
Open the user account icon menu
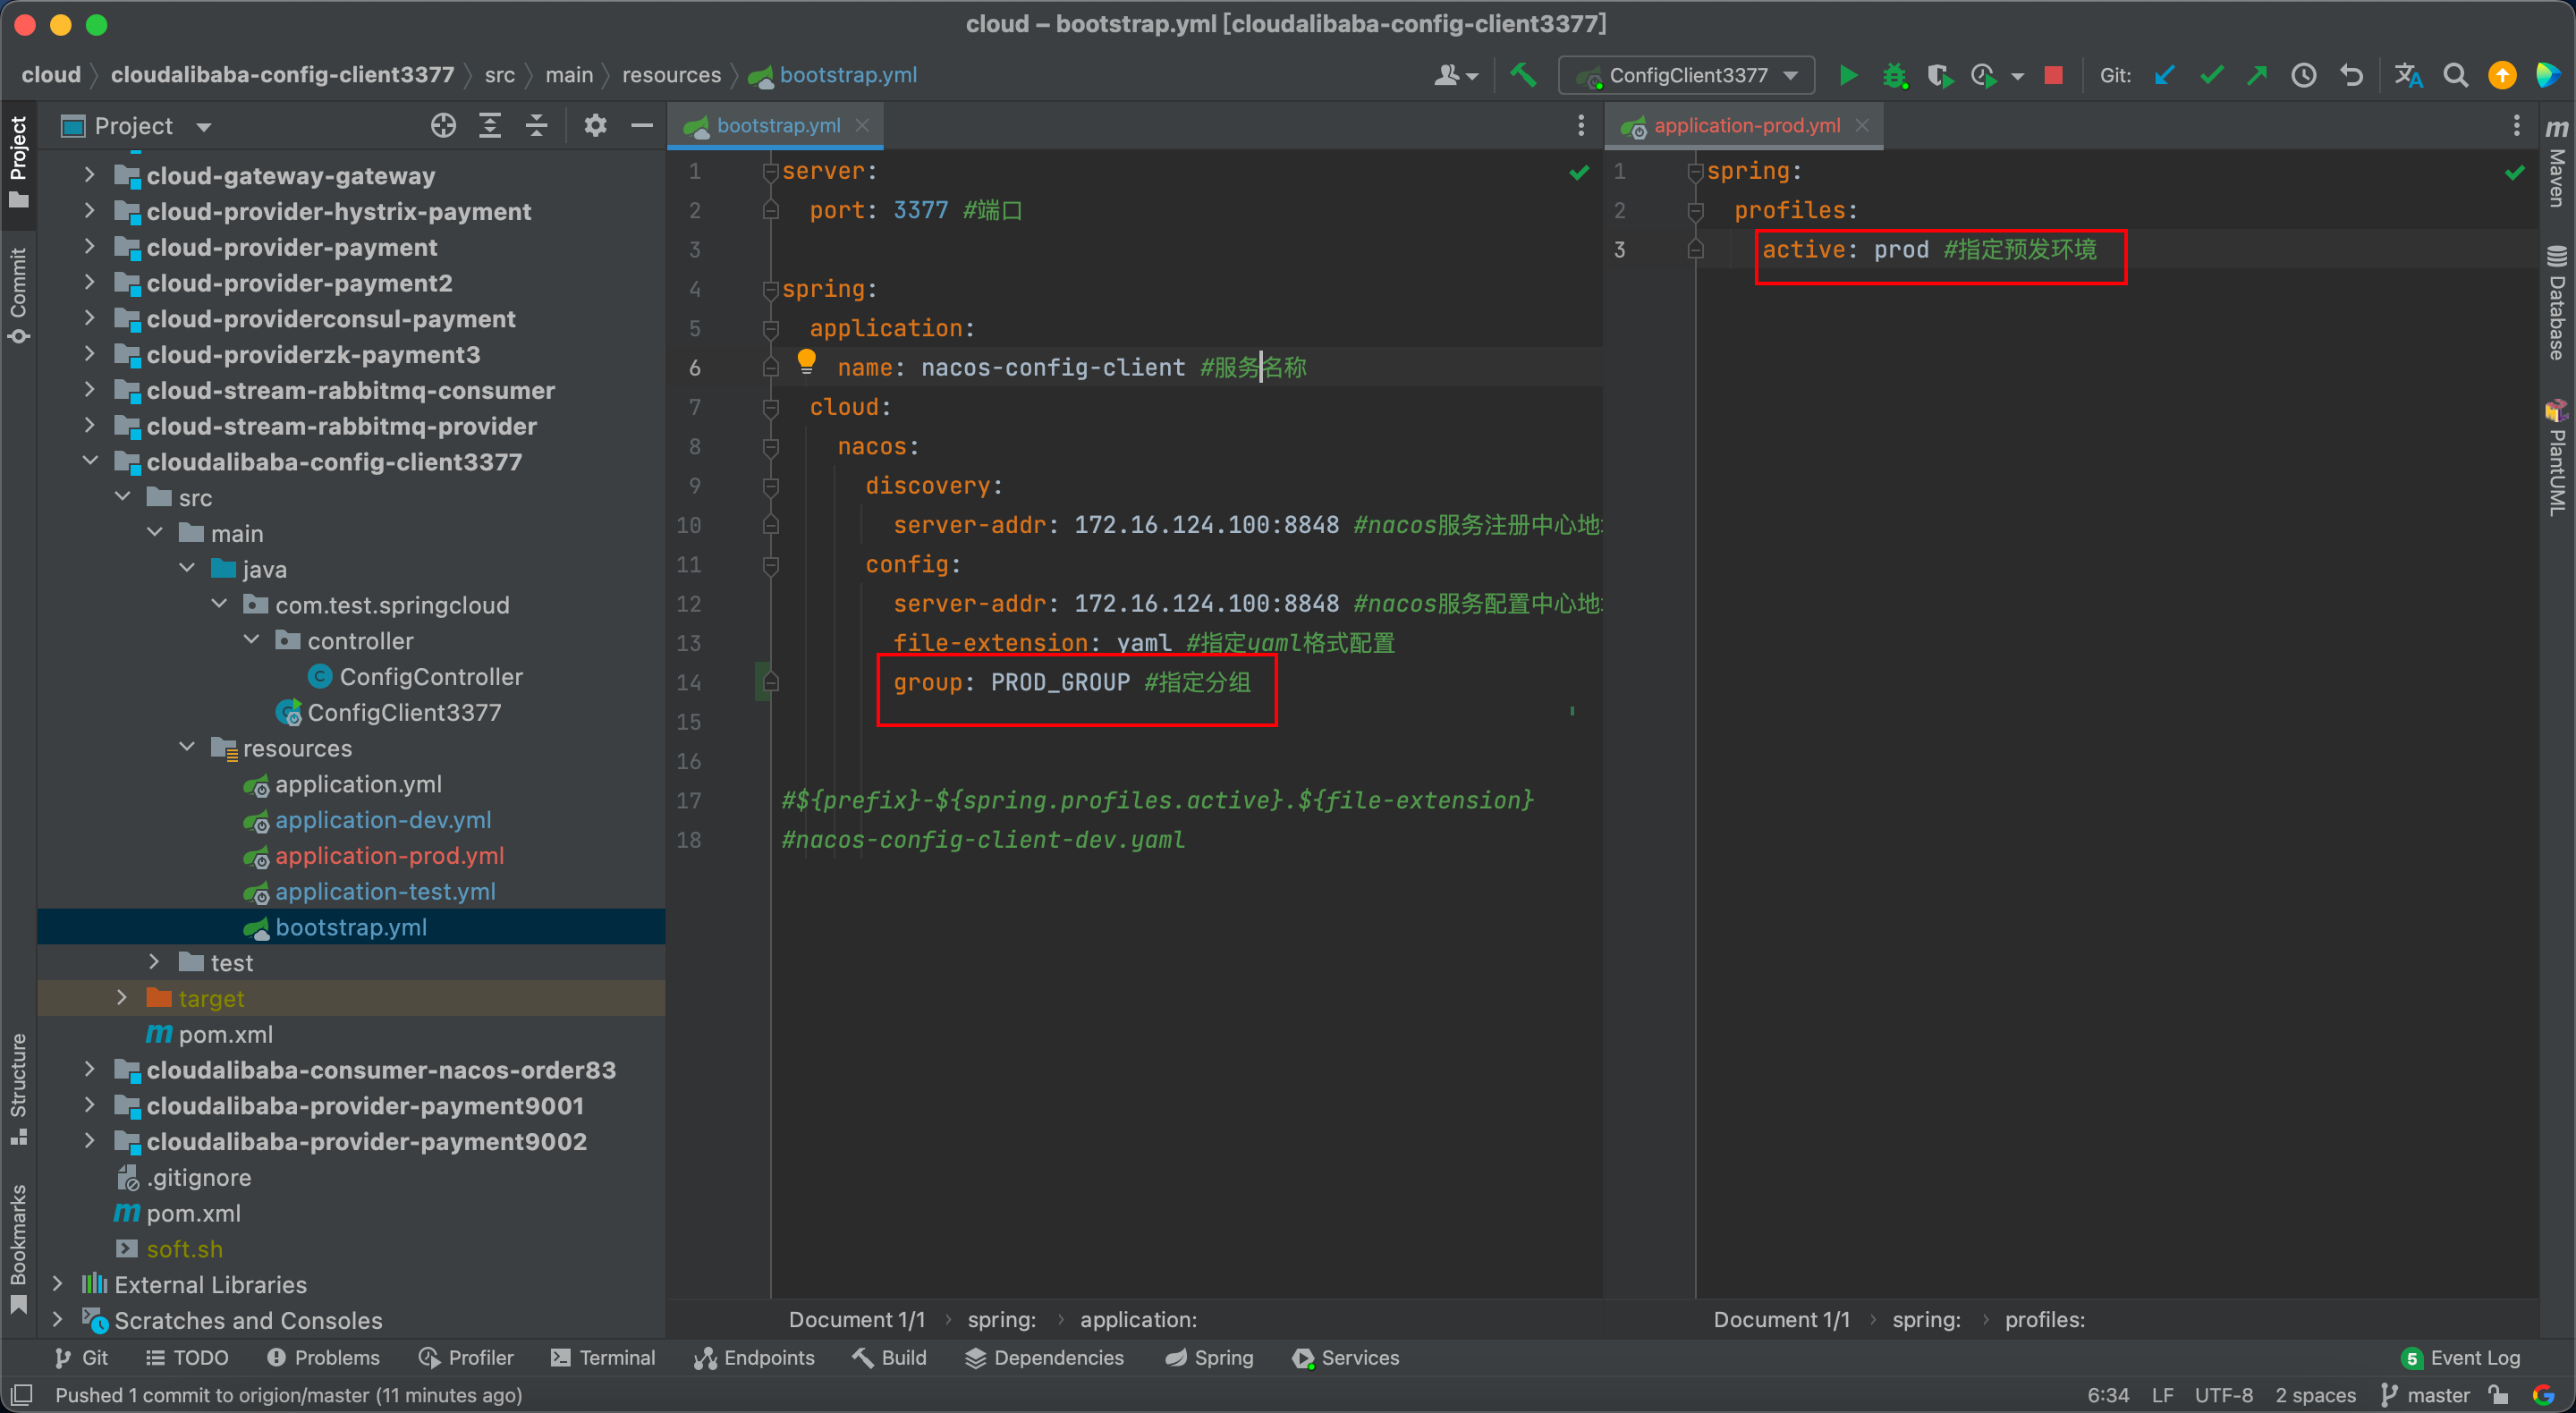pos(1455,75)
